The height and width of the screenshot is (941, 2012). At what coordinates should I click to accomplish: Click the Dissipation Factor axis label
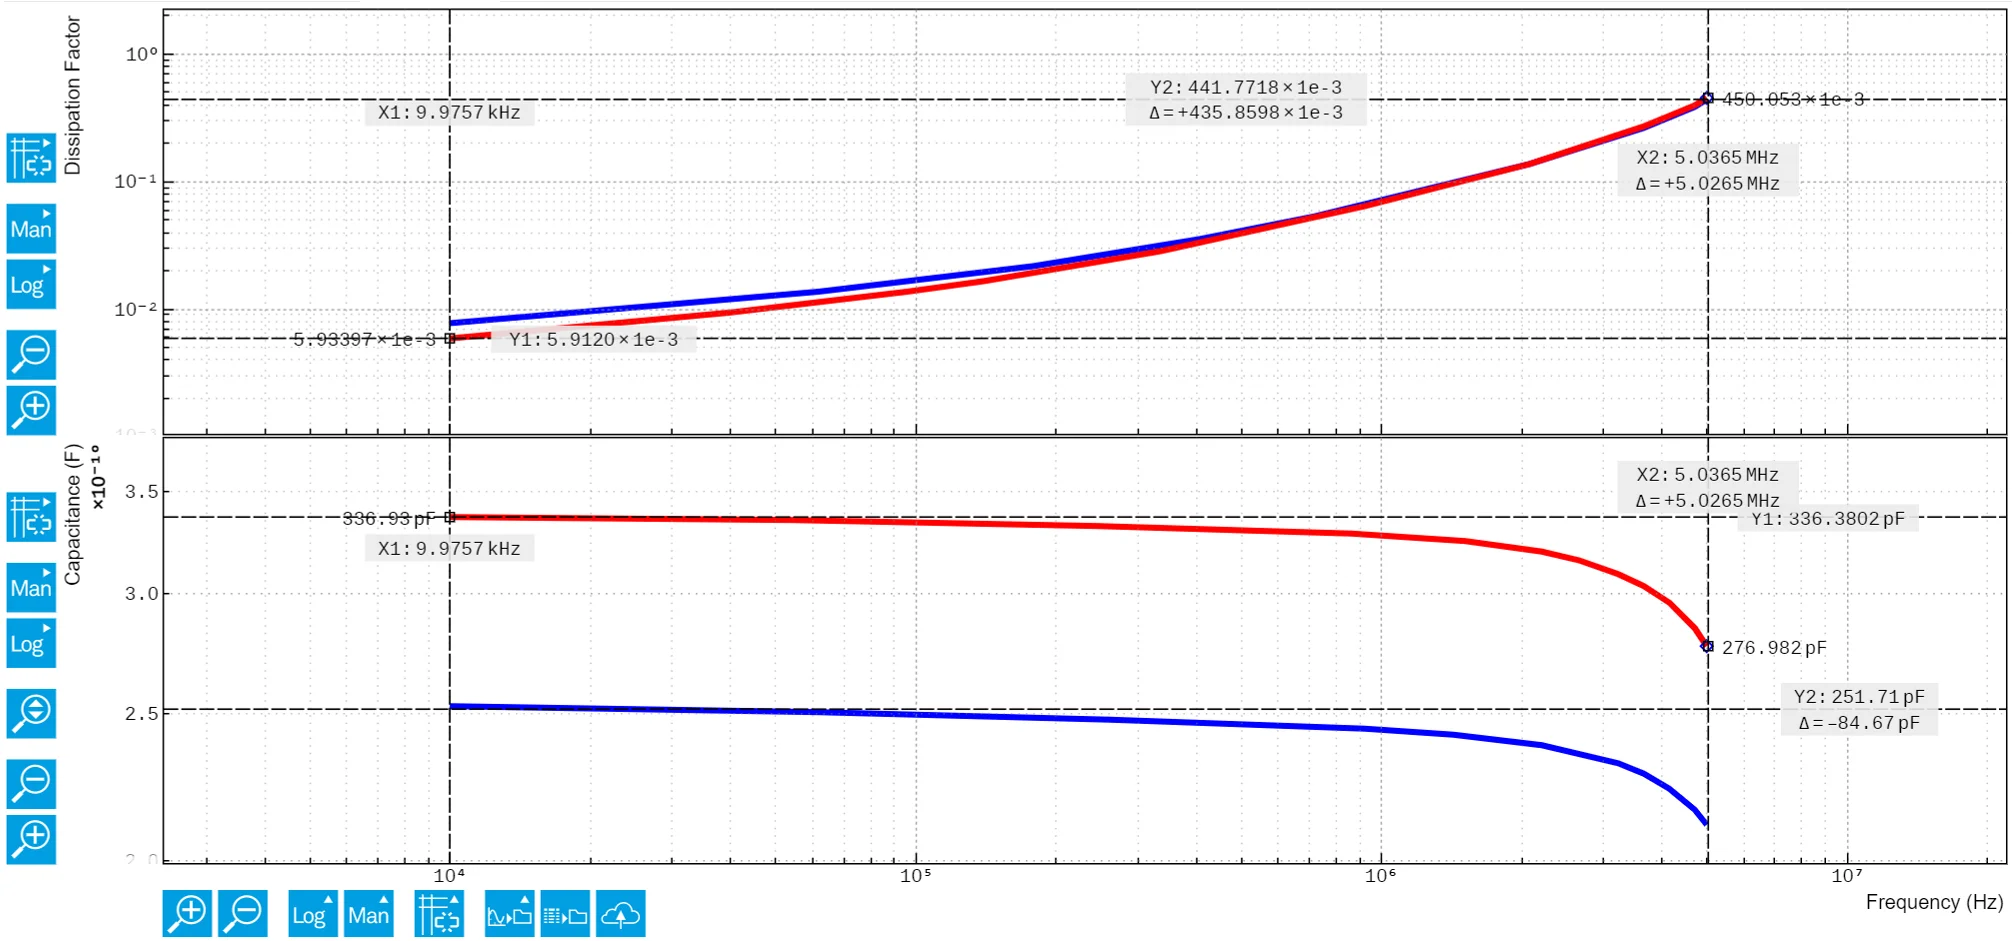tap(73, 96)
